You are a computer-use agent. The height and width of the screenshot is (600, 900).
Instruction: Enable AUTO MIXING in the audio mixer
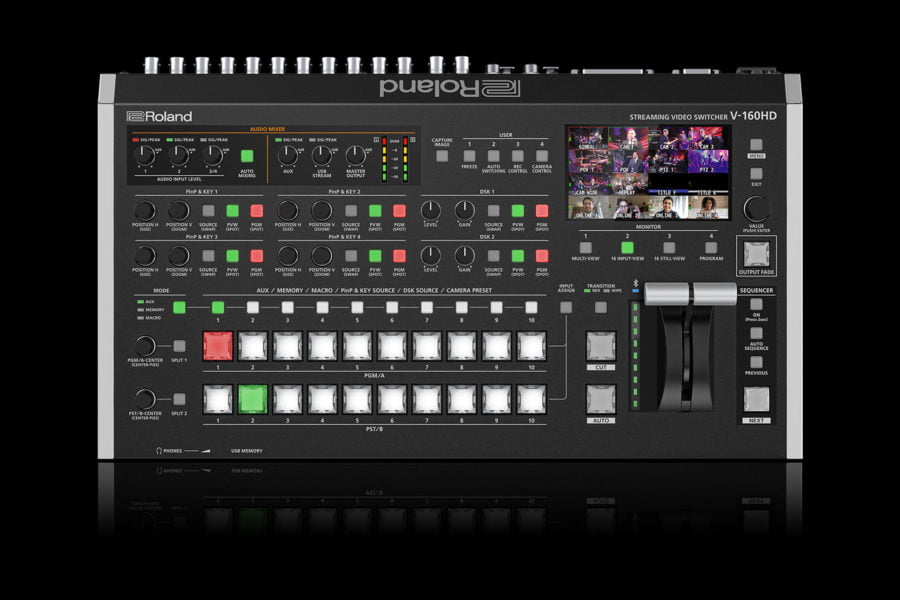(x=247, y=156)
